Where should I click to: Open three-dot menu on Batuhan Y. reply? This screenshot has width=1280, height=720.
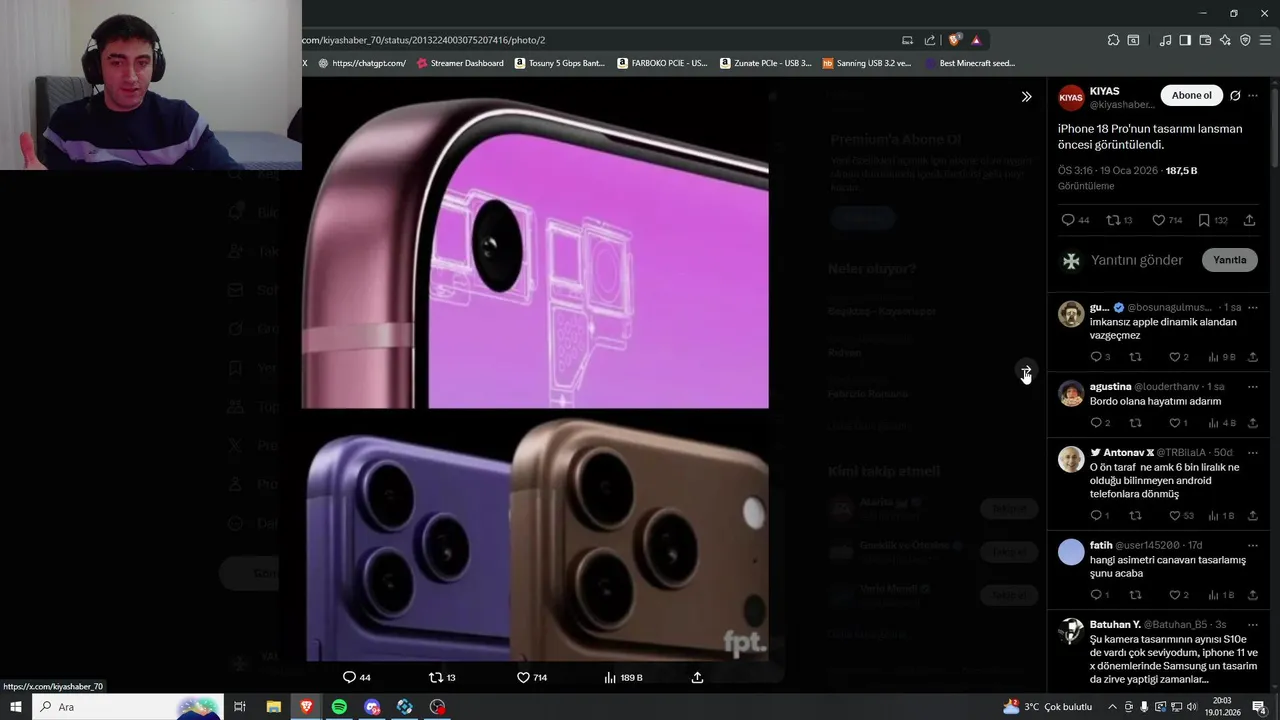pos(1252,624)
